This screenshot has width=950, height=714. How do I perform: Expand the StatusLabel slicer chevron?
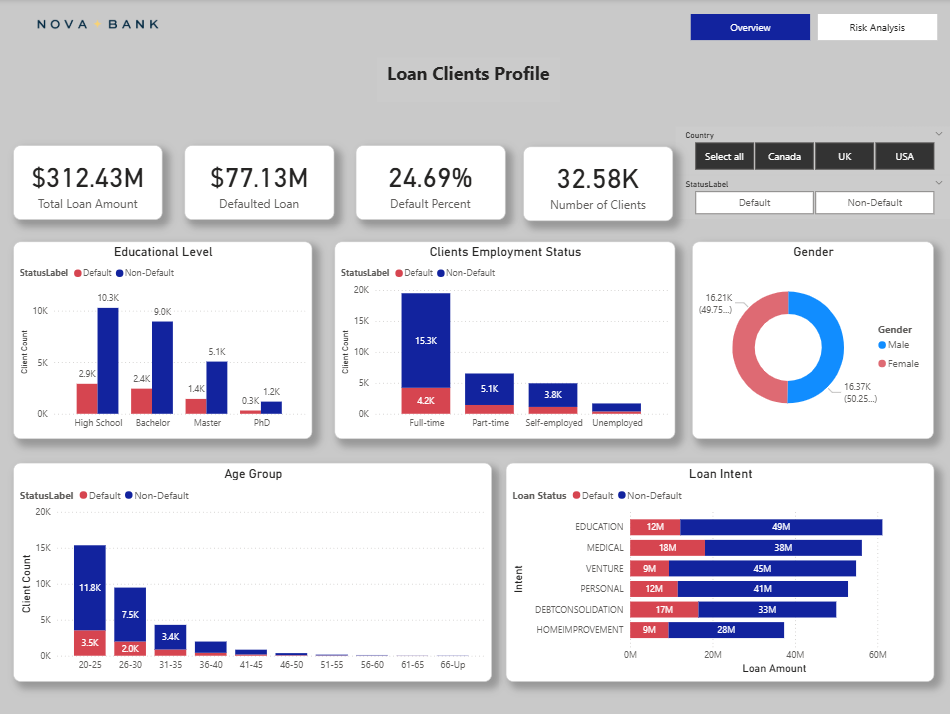click(938, 182)
